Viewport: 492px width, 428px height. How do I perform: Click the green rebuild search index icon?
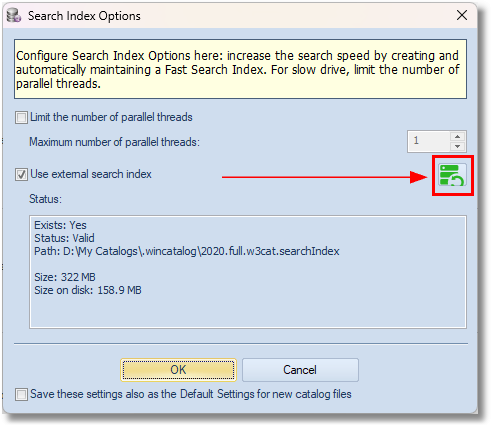[452, 175]
